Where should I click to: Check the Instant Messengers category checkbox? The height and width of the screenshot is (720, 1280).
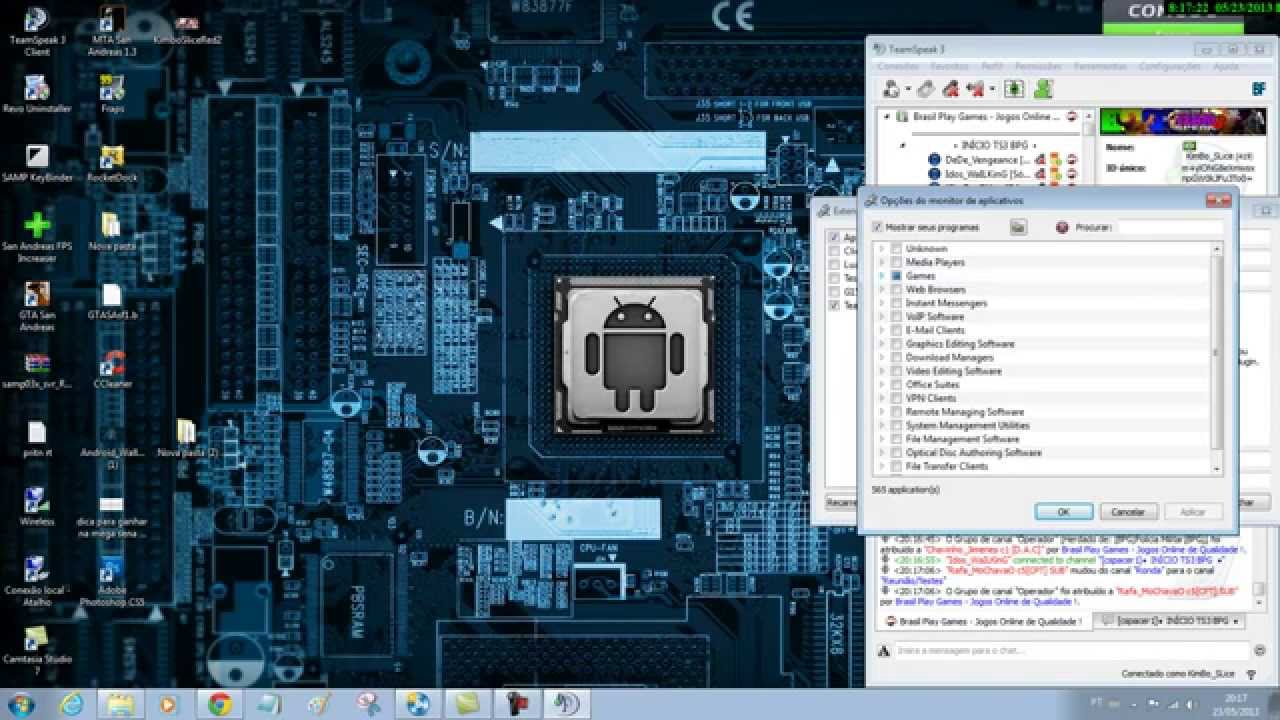(896, 302)
